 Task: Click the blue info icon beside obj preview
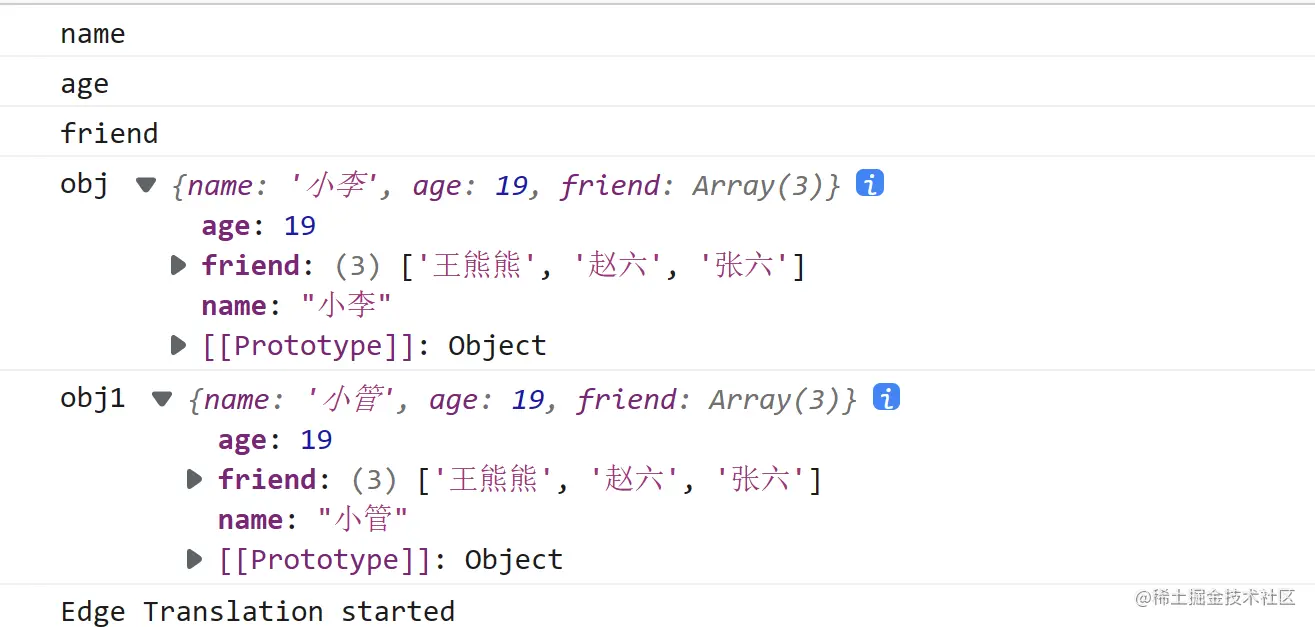(x=869, y=184)
